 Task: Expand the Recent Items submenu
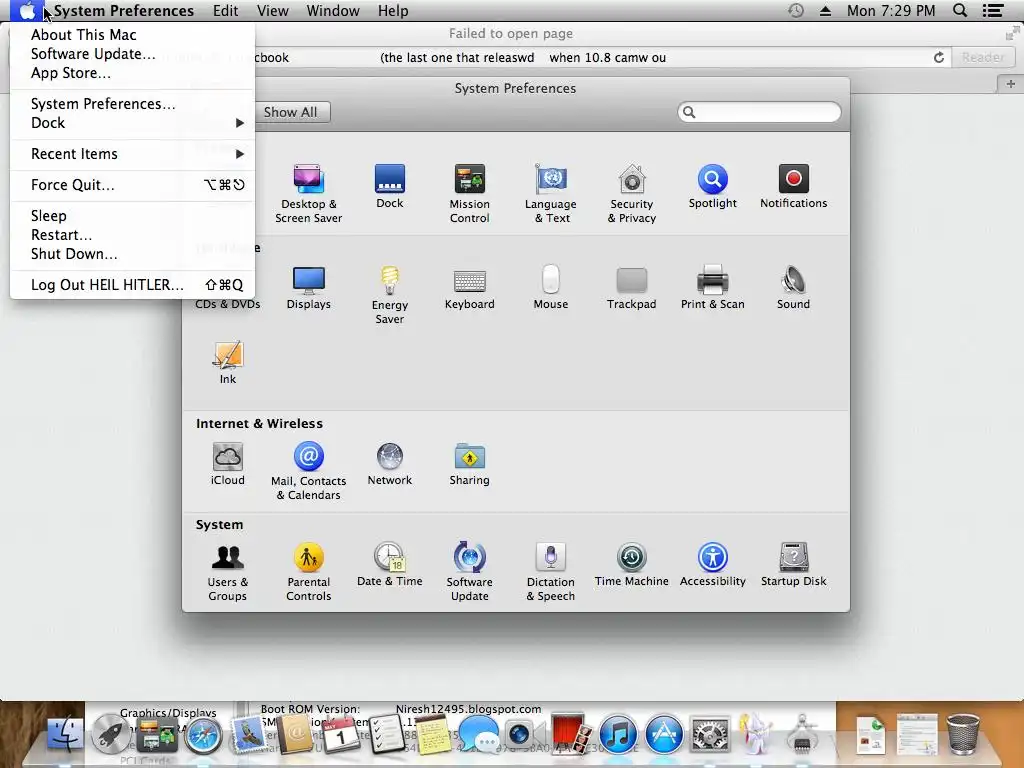[132, 154]
